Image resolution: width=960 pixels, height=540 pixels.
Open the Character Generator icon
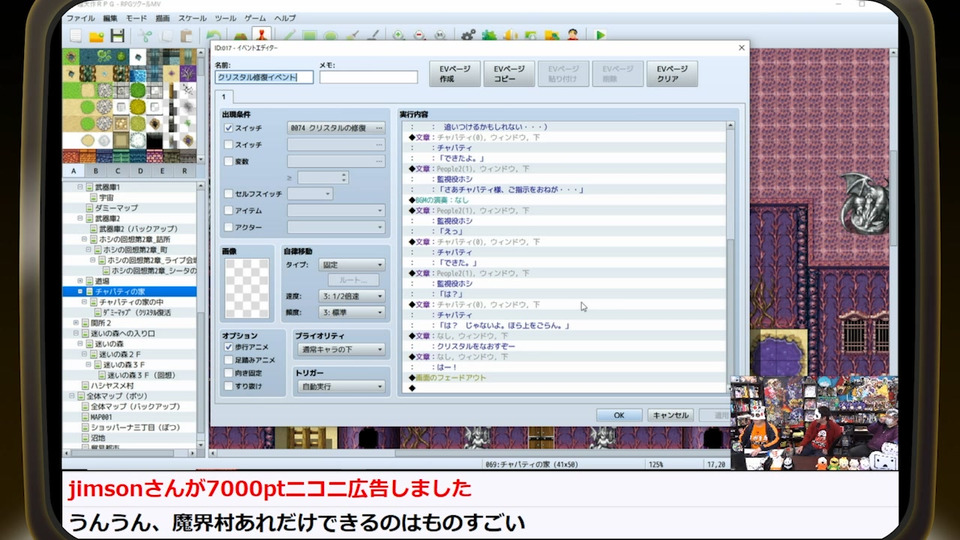pos(573,36)
